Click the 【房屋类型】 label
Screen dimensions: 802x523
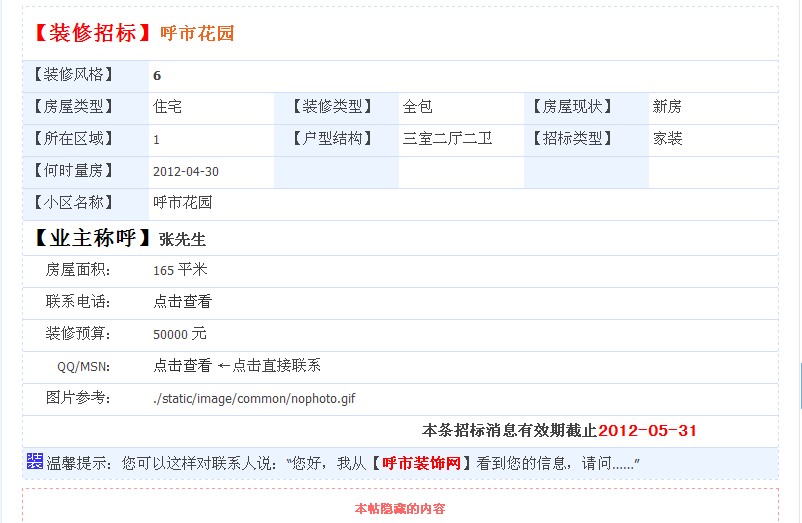point(73,107)
